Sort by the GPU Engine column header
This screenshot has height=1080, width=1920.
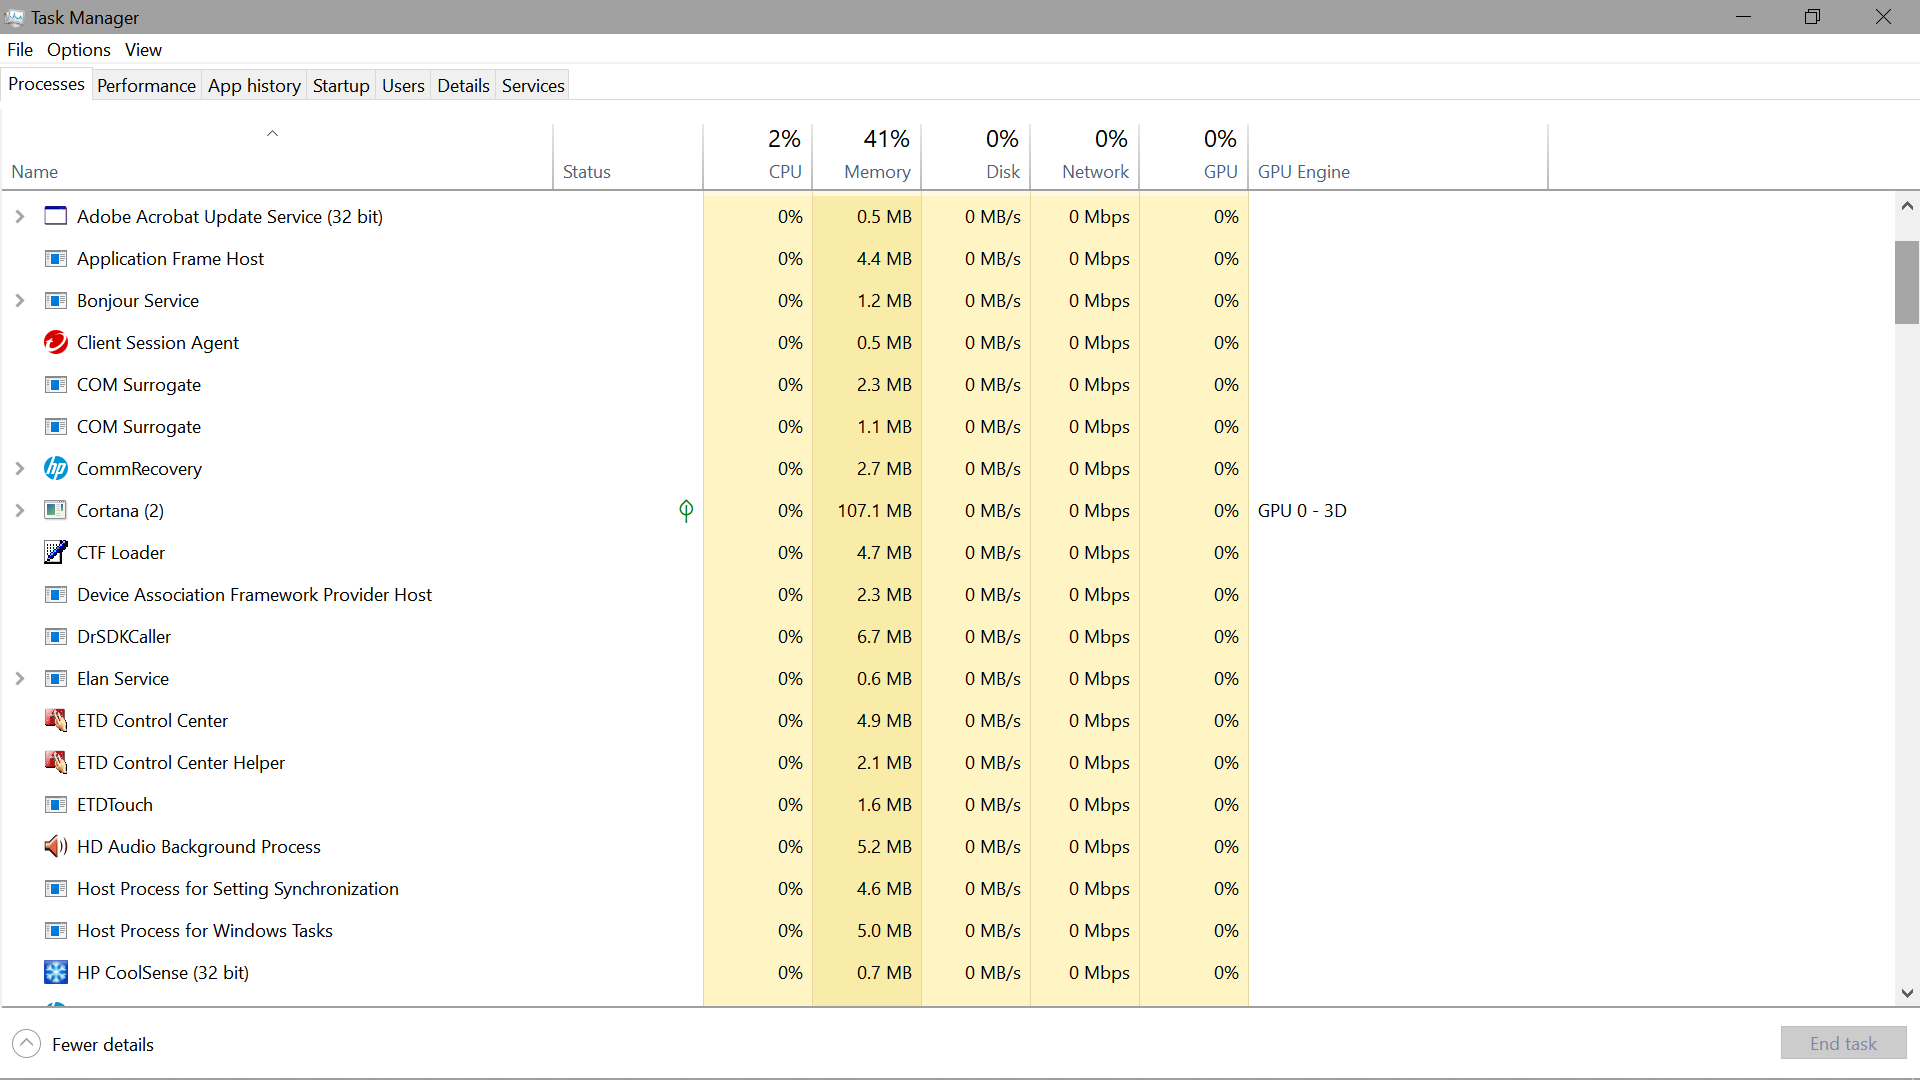coord(1398,156)
